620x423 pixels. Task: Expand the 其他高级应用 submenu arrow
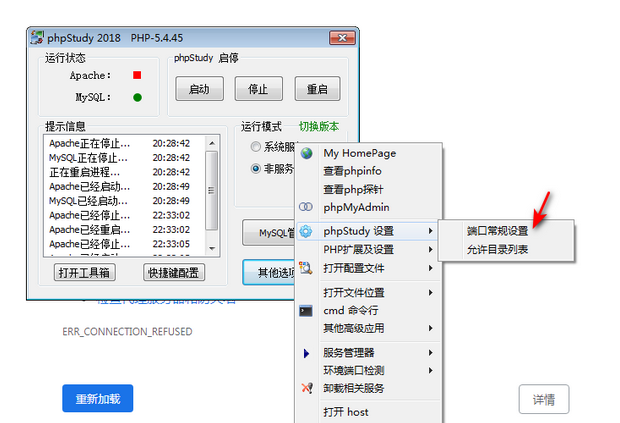(x=431, y=328)
